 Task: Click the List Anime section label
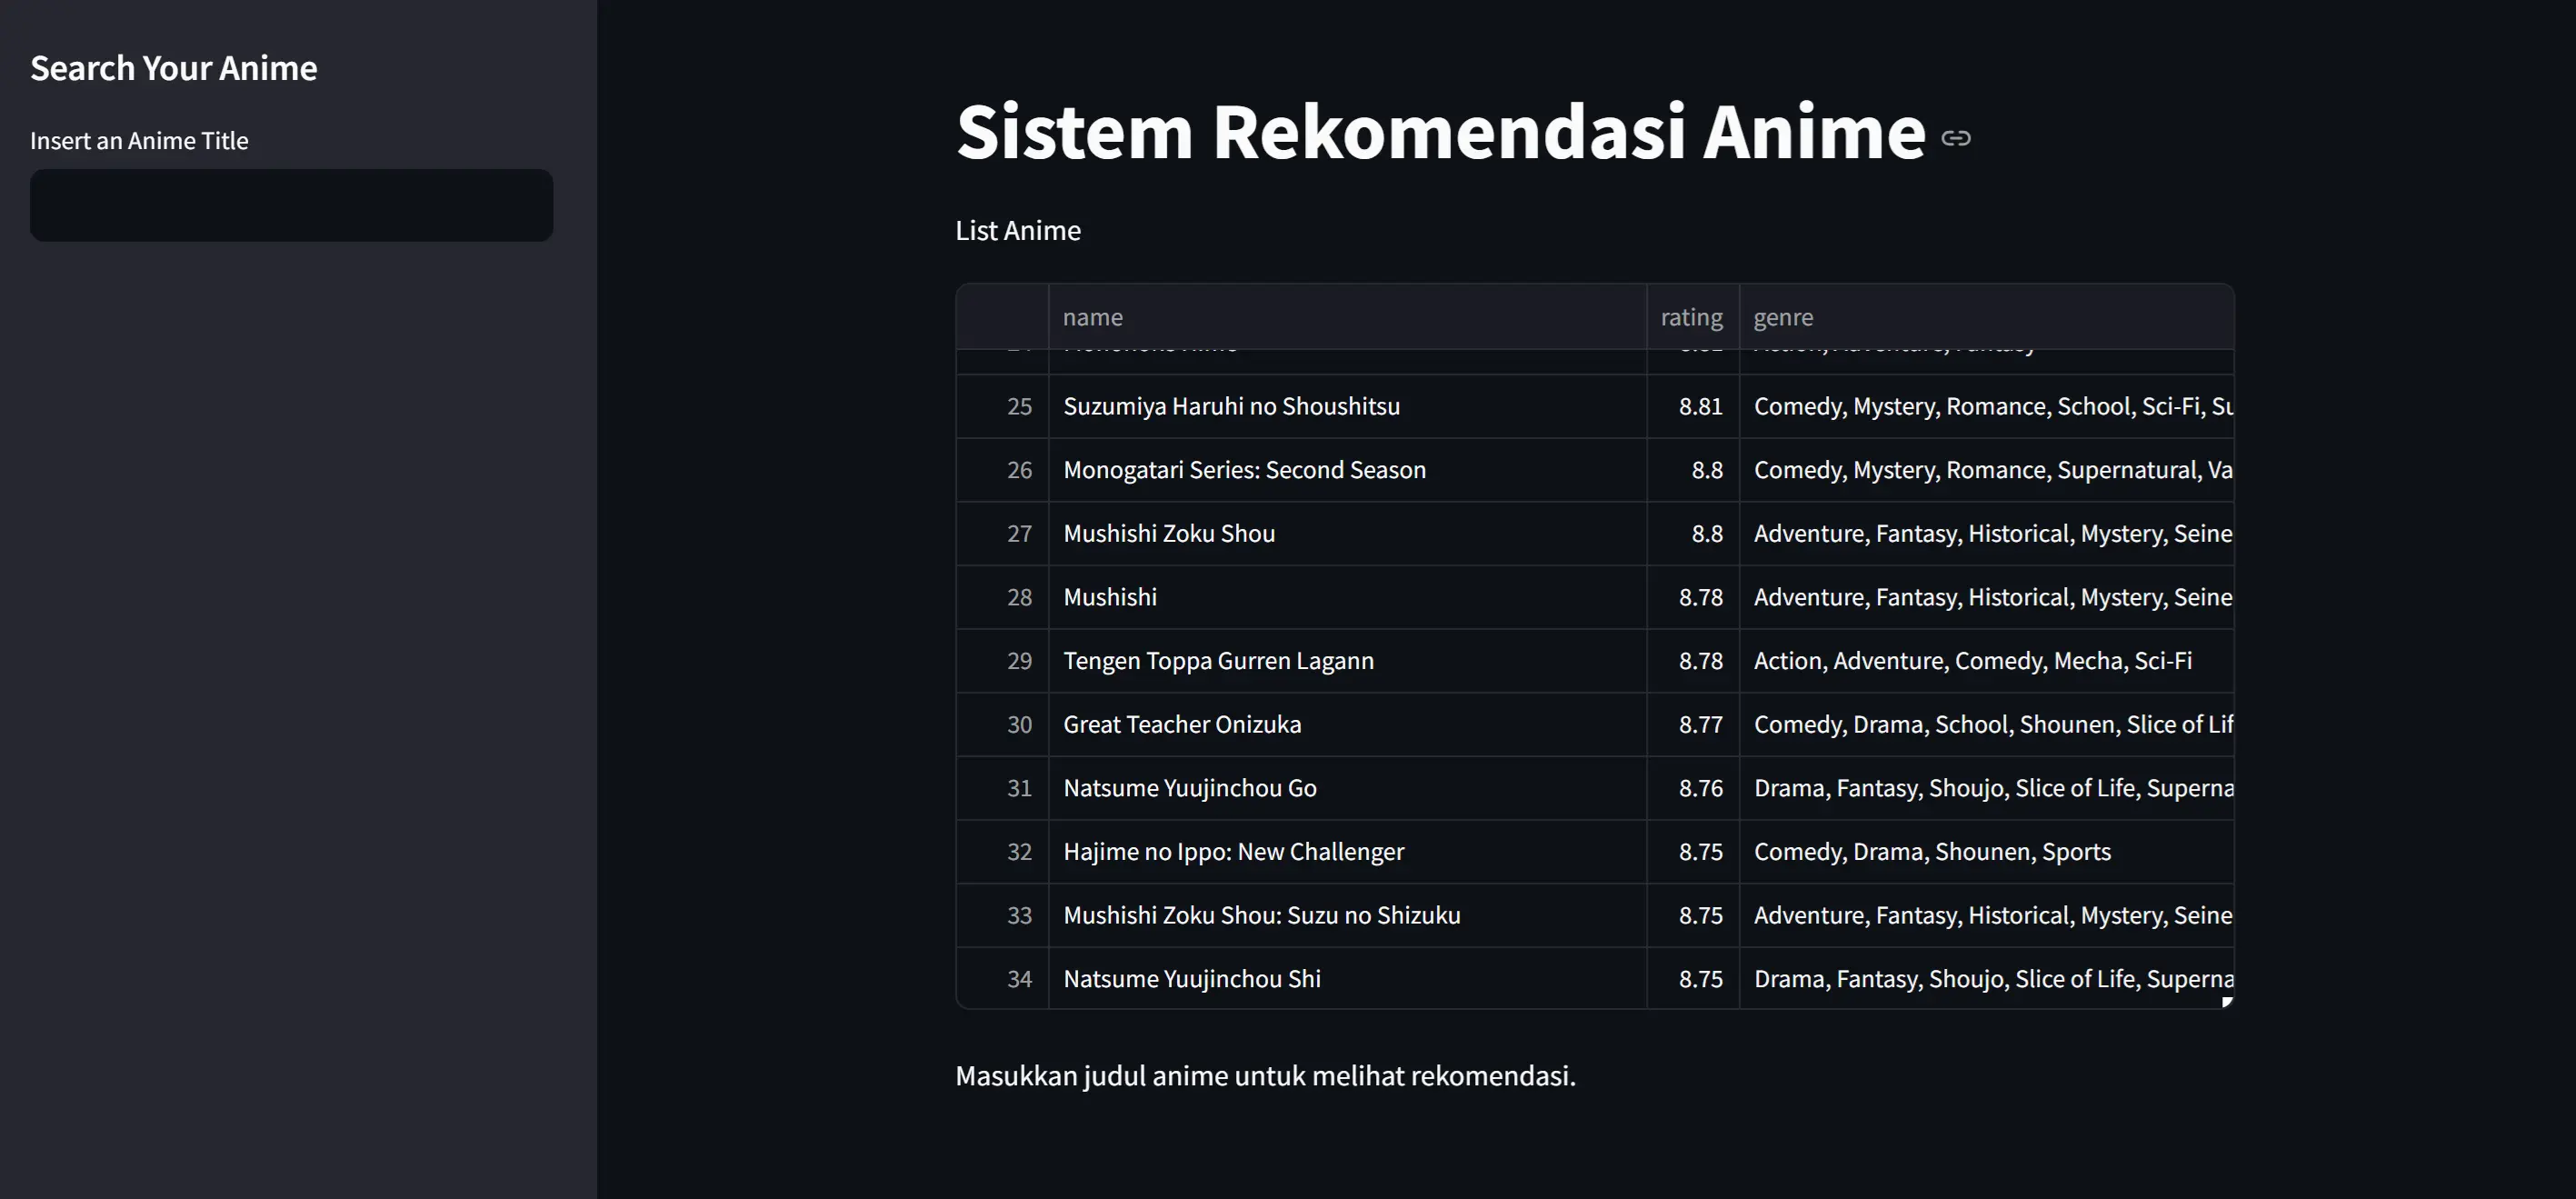pos(1017,230)
